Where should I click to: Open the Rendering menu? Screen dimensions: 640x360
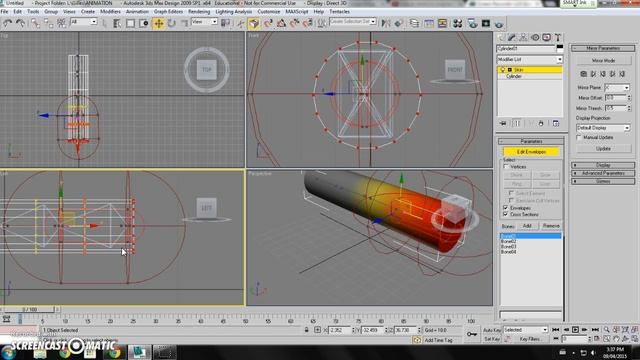[x=199, y=12]
